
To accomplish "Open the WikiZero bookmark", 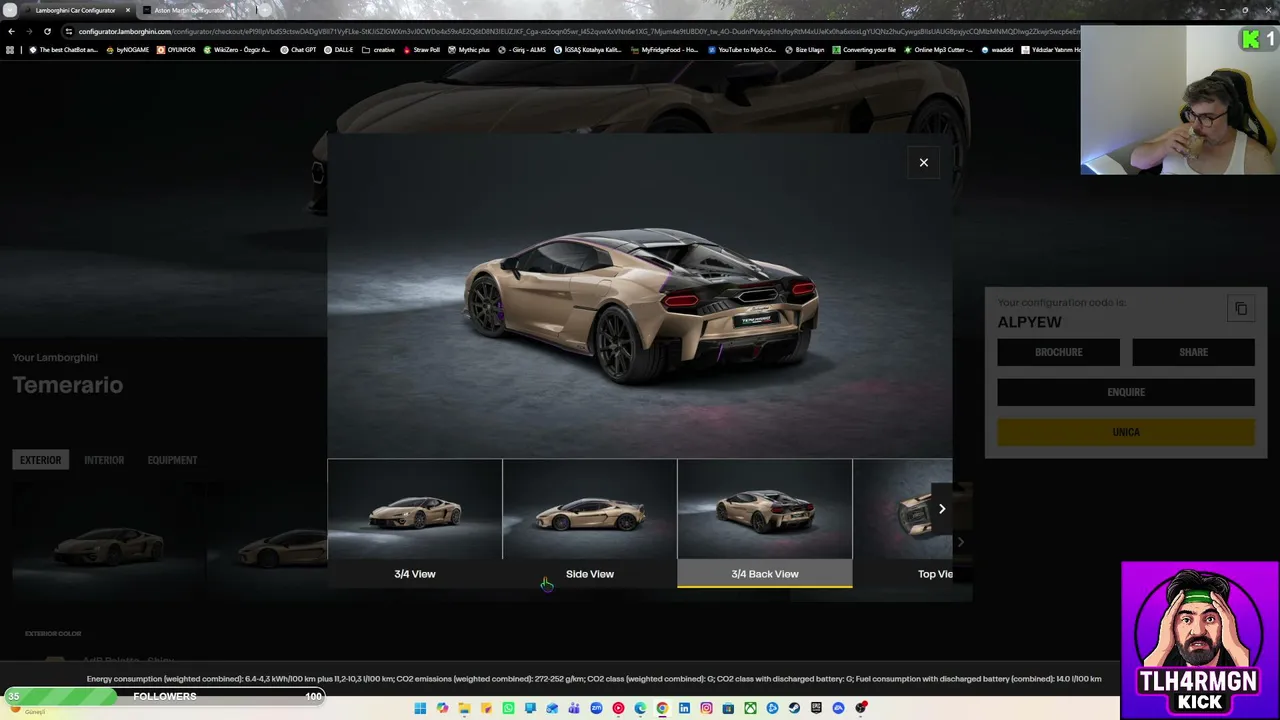I will tap(236, 50).
